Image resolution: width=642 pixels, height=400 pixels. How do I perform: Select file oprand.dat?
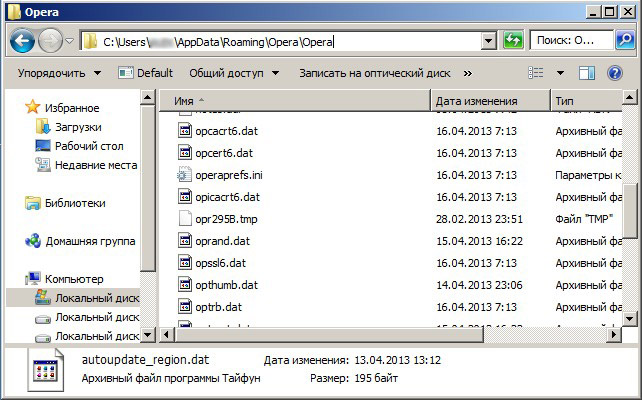tap(222, 241)
